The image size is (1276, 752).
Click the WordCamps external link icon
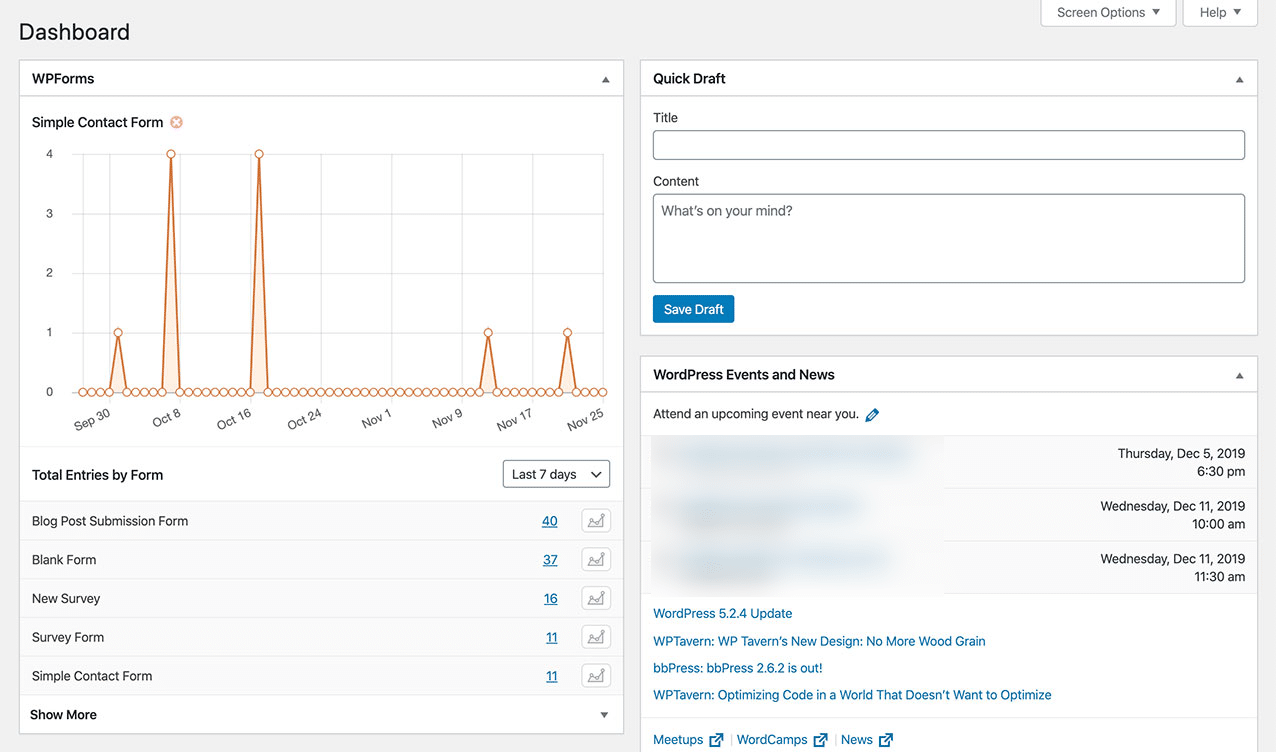tap(821, 739)
